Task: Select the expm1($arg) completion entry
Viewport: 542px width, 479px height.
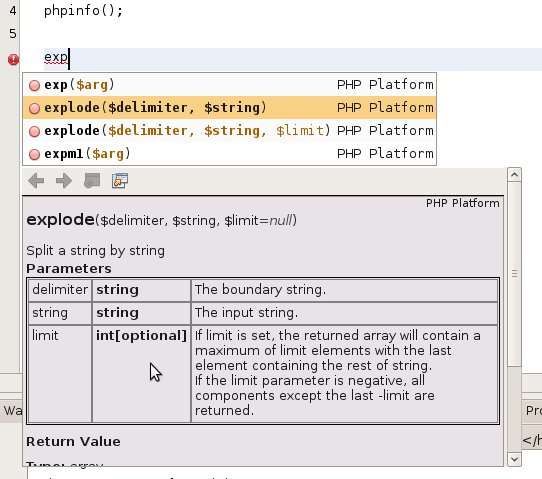Action: [230, 153]
